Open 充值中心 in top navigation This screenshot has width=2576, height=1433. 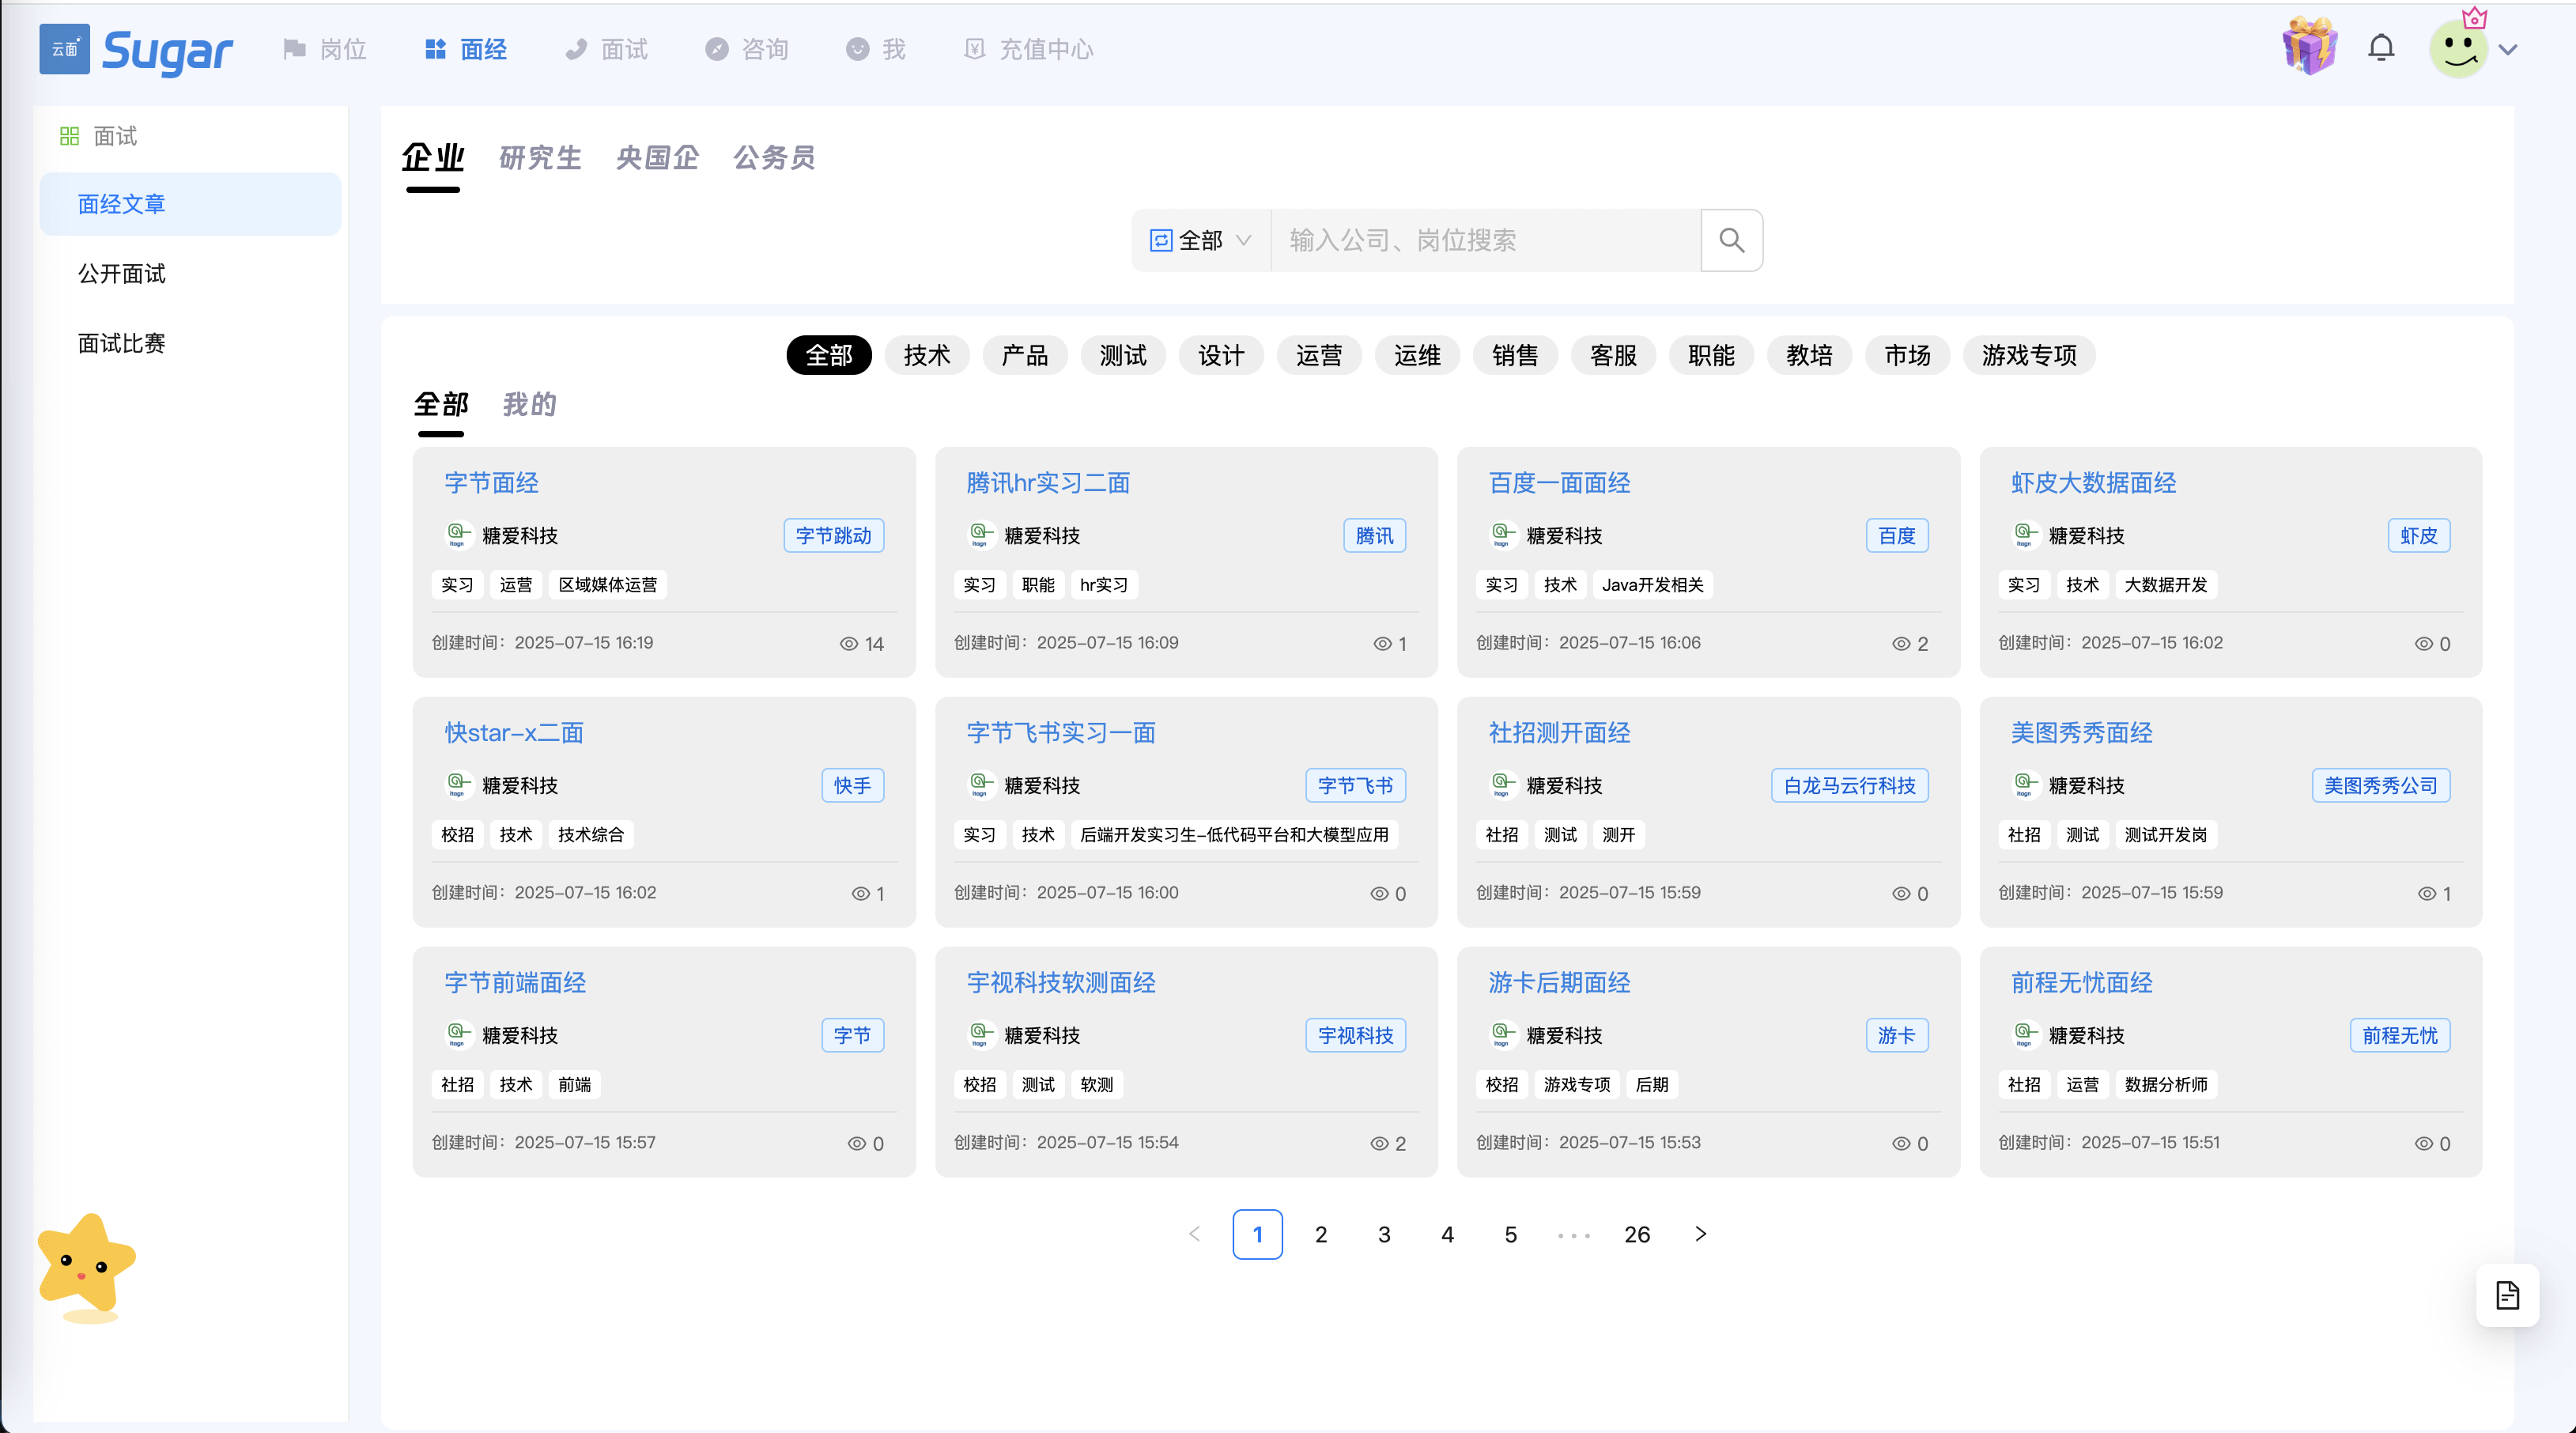coord(1028,49)
